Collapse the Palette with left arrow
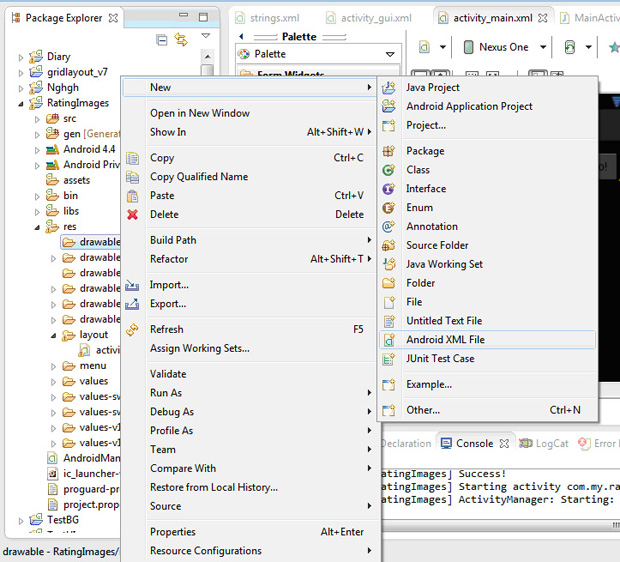The image size is (620, 562). [241, 36]
